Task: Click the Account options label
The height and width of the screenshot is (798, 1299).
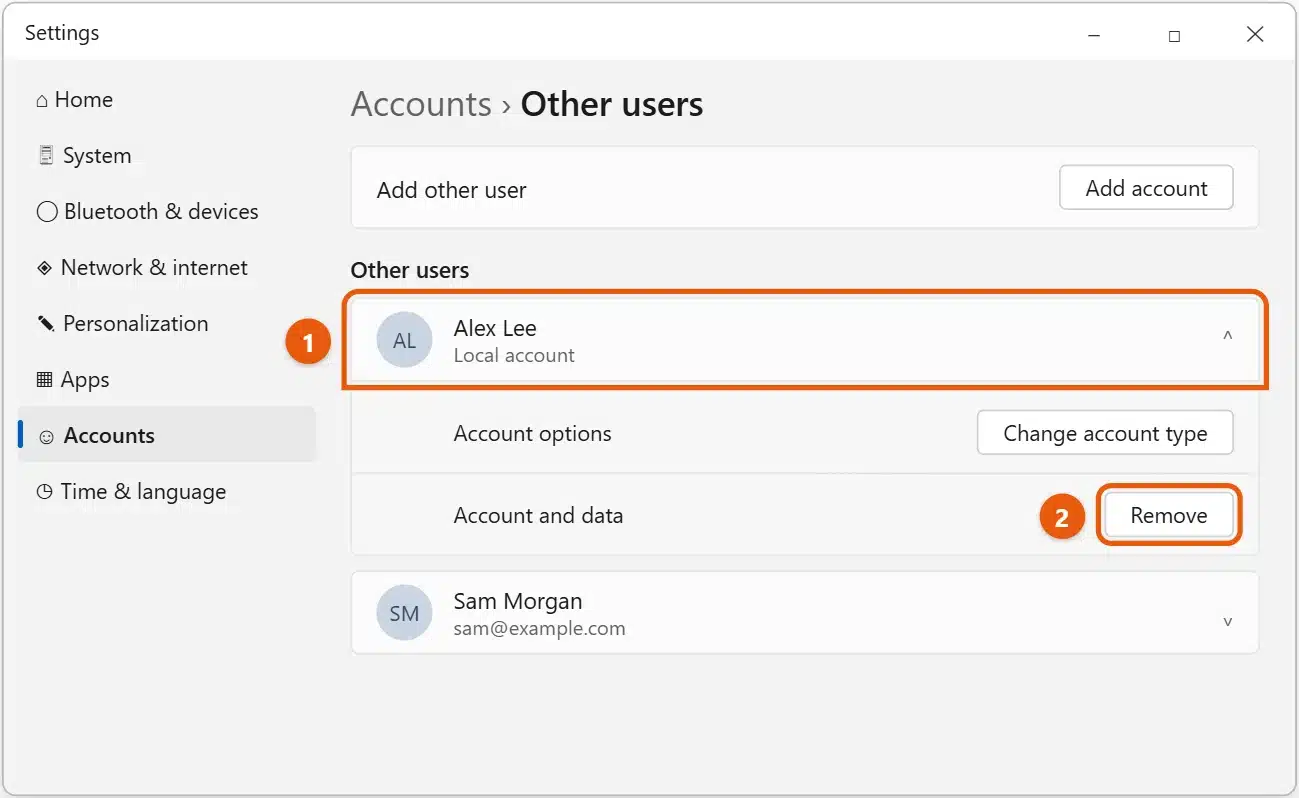Action: point(533,434)
